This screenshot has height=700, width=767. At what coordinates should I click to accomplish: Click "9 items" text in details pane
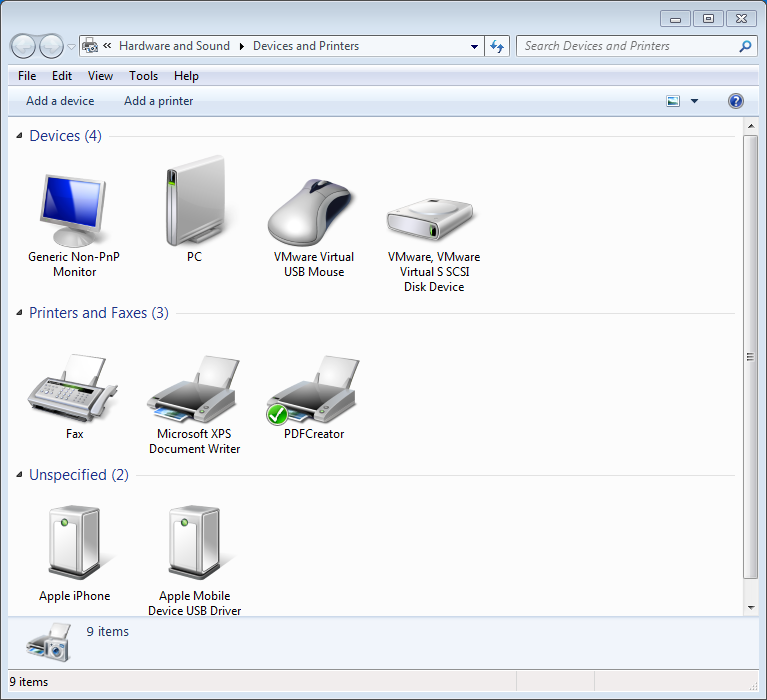[108, 632]
